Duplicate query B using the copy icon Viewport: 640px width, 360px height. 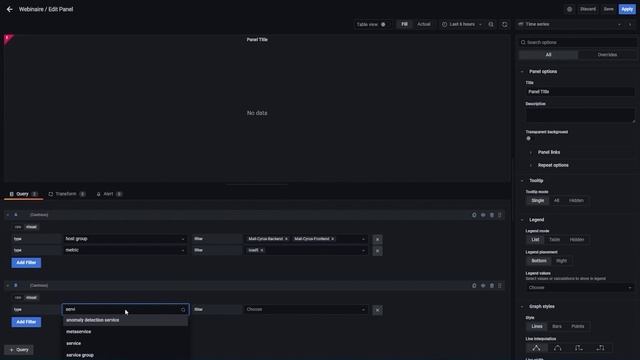click(x=474, y=286)
